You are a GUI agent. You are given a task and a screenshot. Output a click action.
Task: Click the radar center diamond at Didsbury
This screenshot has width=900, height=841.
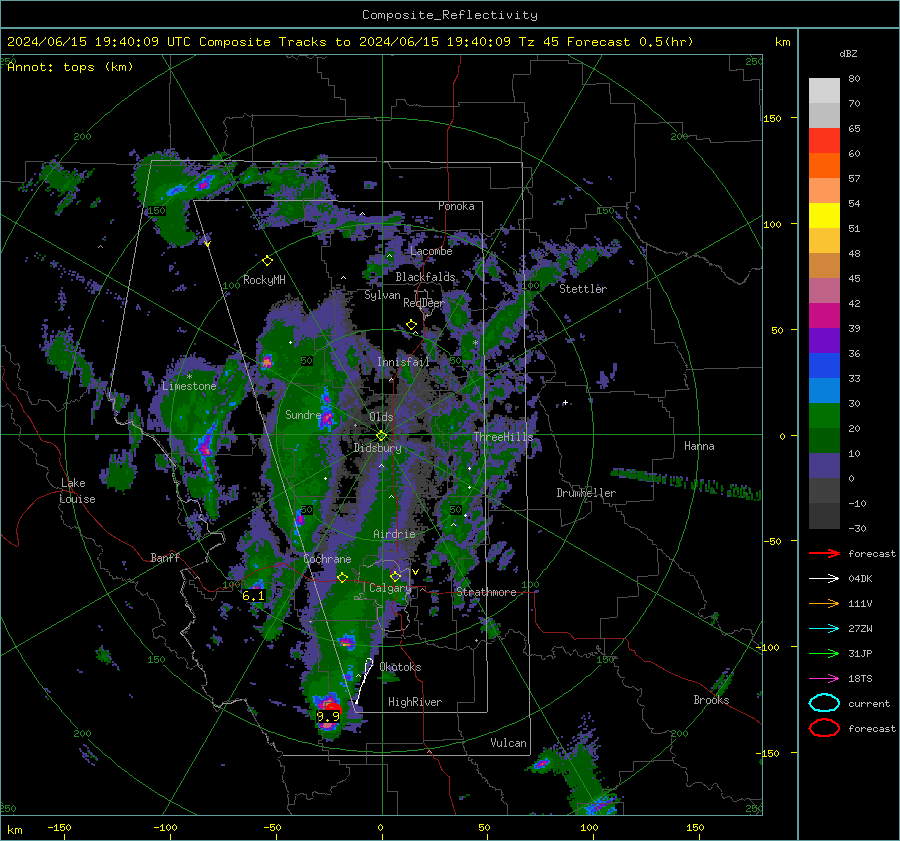tap(381, 436)
